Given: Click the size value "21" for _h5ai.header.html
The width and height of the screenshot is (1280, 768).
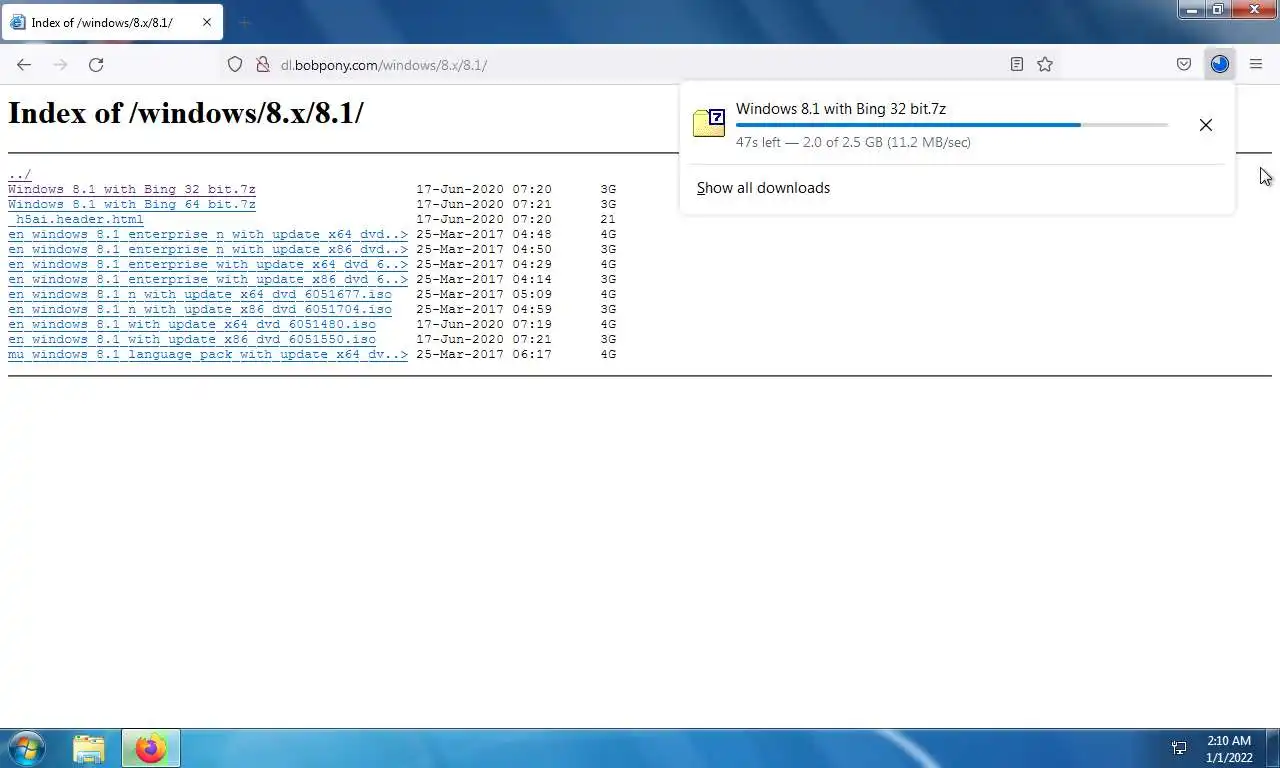Looking at the screenshot, I should point(608,219).
